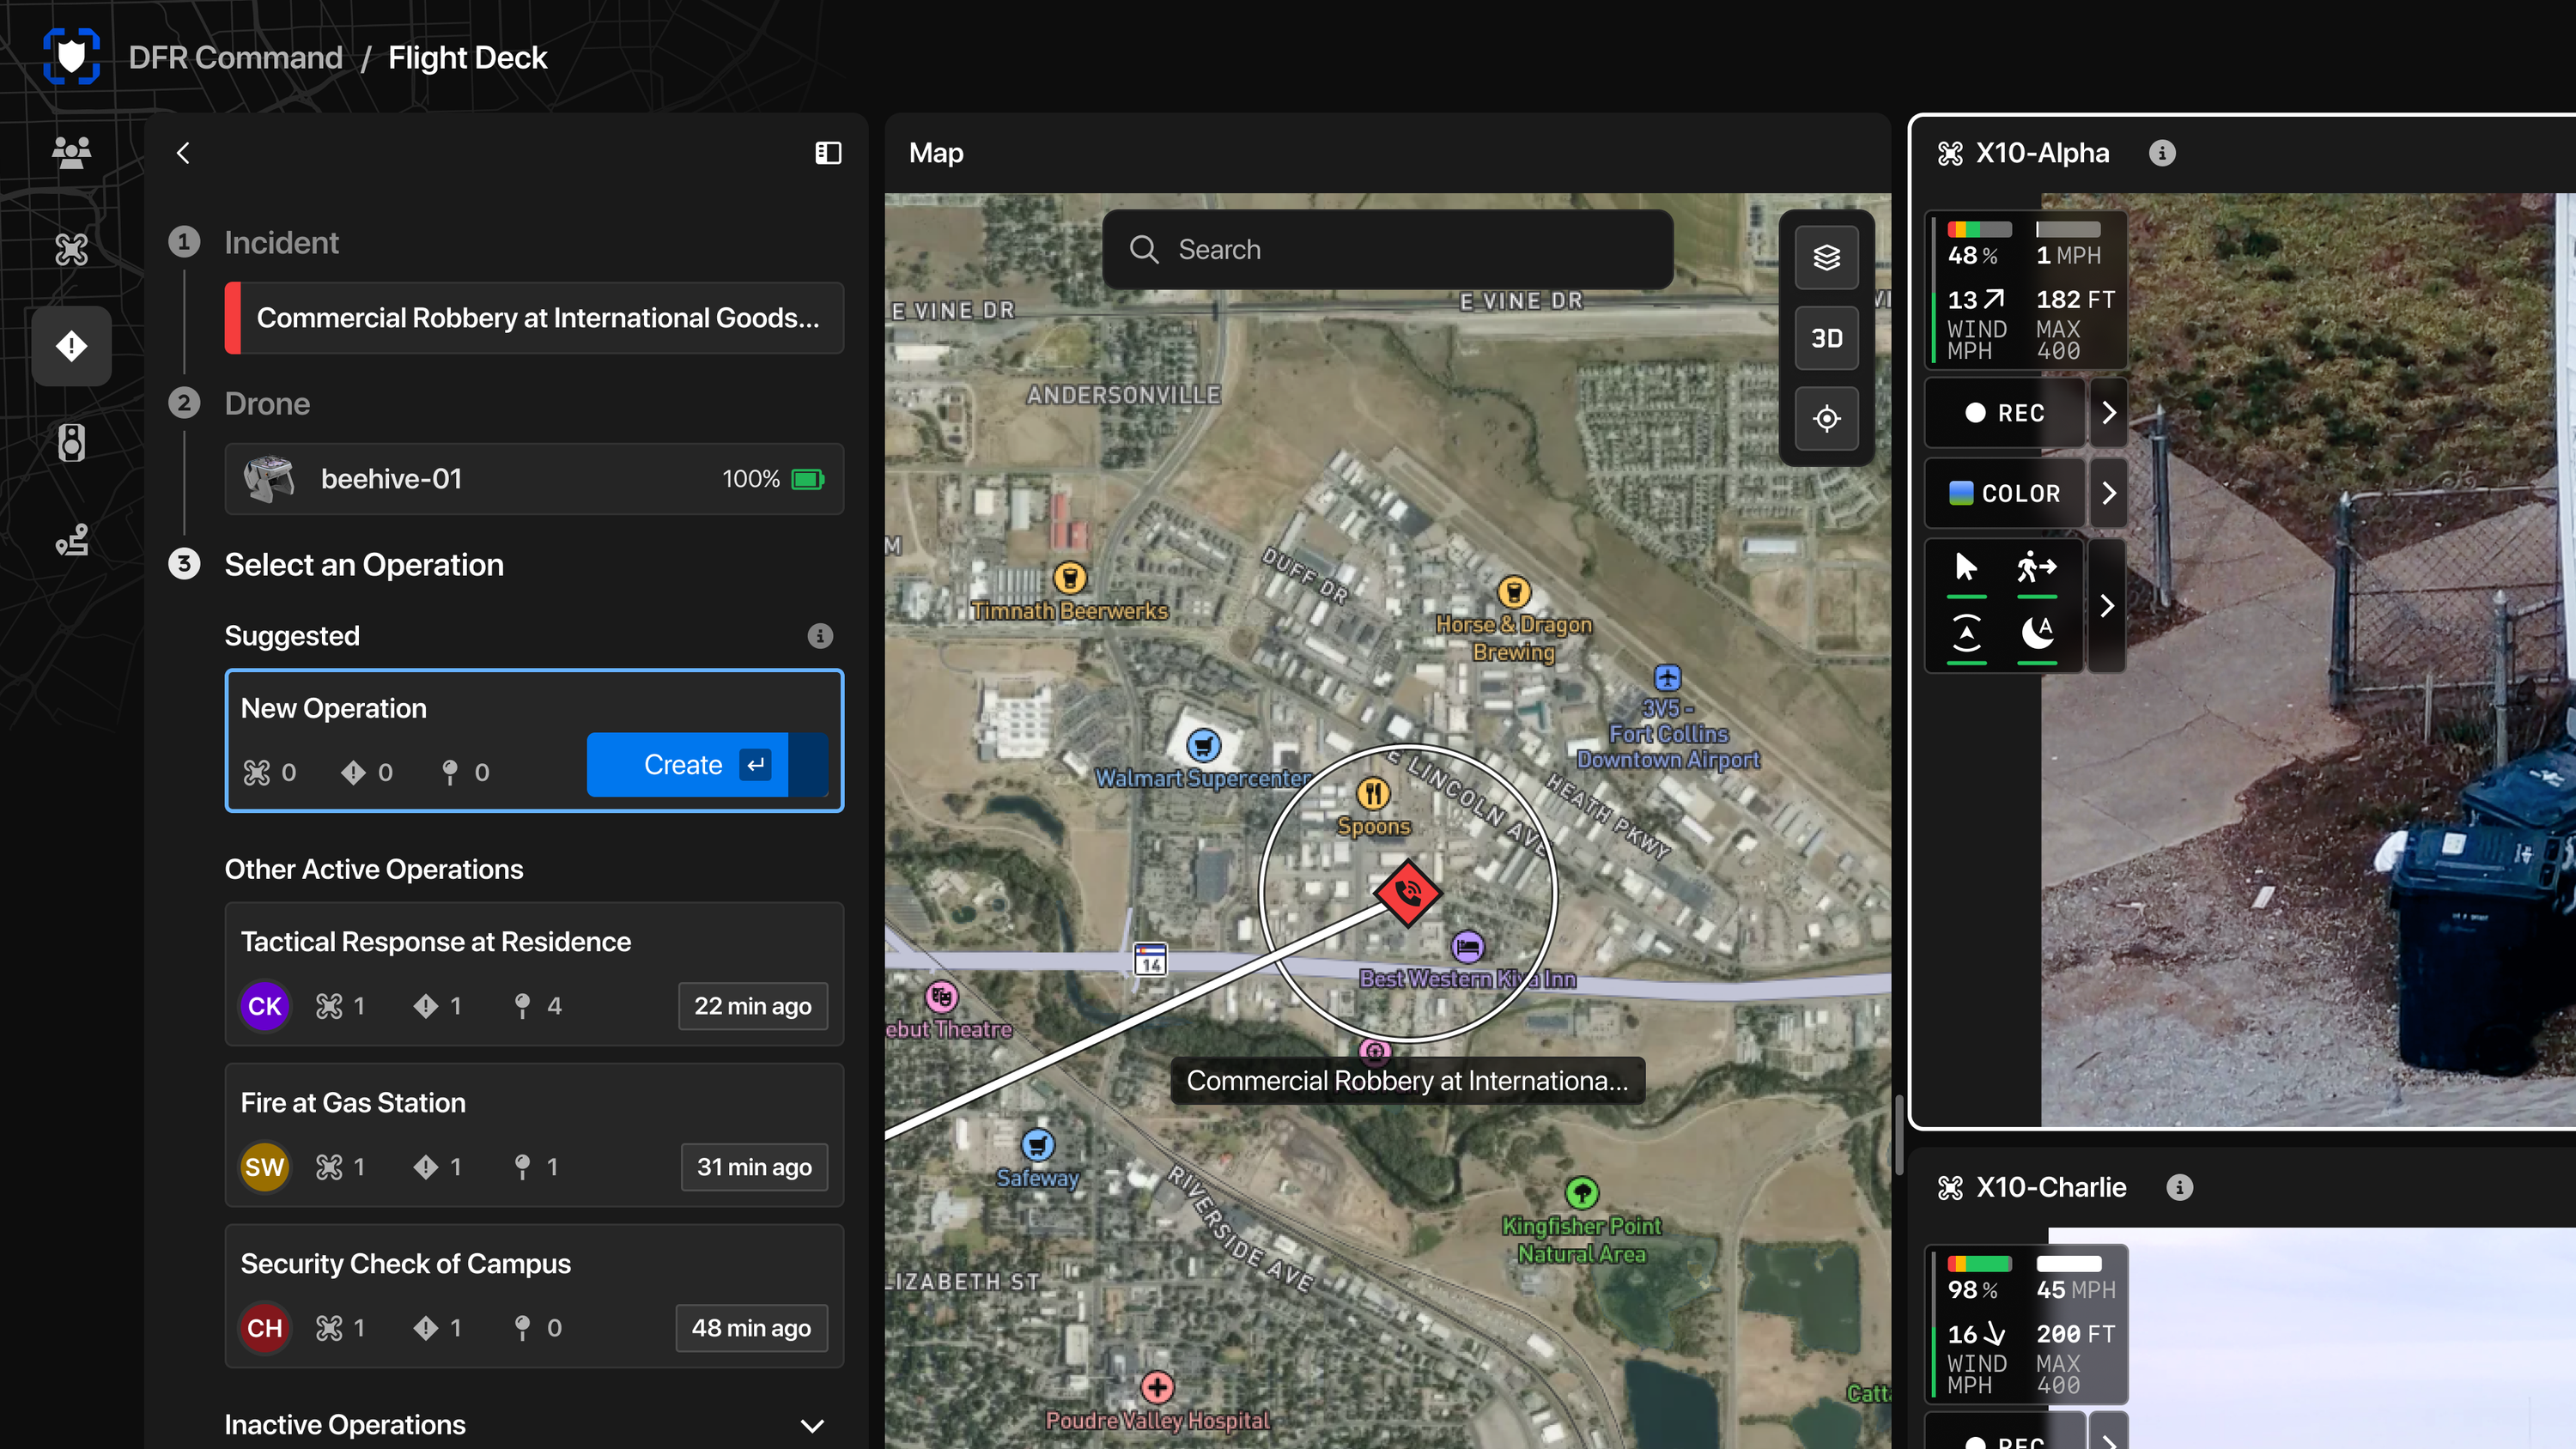Toggle COLOR camera mode on X10-Alpha
This screenshot has height=1449, width=2576.
2005,493
